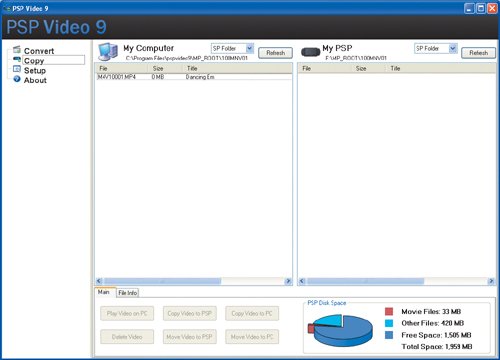
Task: Sort My PSP list by Title column
Action: pyautogui.click(x=441, y=68)
